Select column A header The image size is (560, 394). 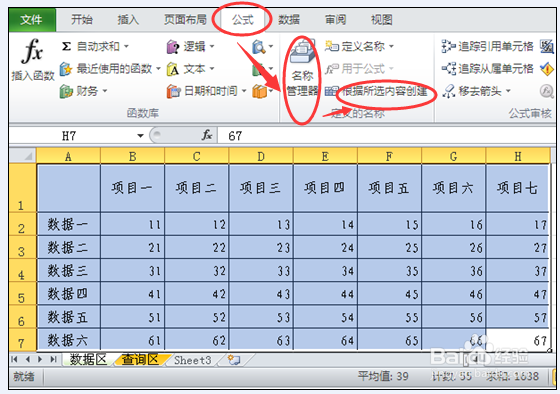[69, 156]
